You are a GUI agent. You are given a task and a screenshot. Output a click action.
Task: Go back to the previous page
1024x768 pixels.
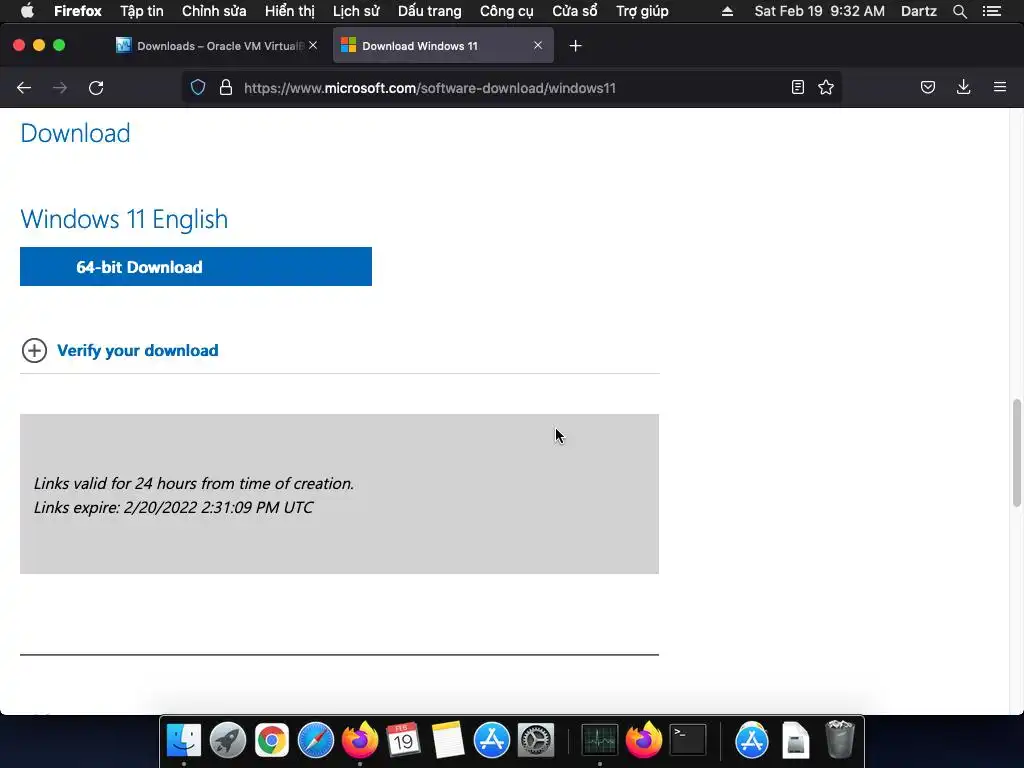24,88
